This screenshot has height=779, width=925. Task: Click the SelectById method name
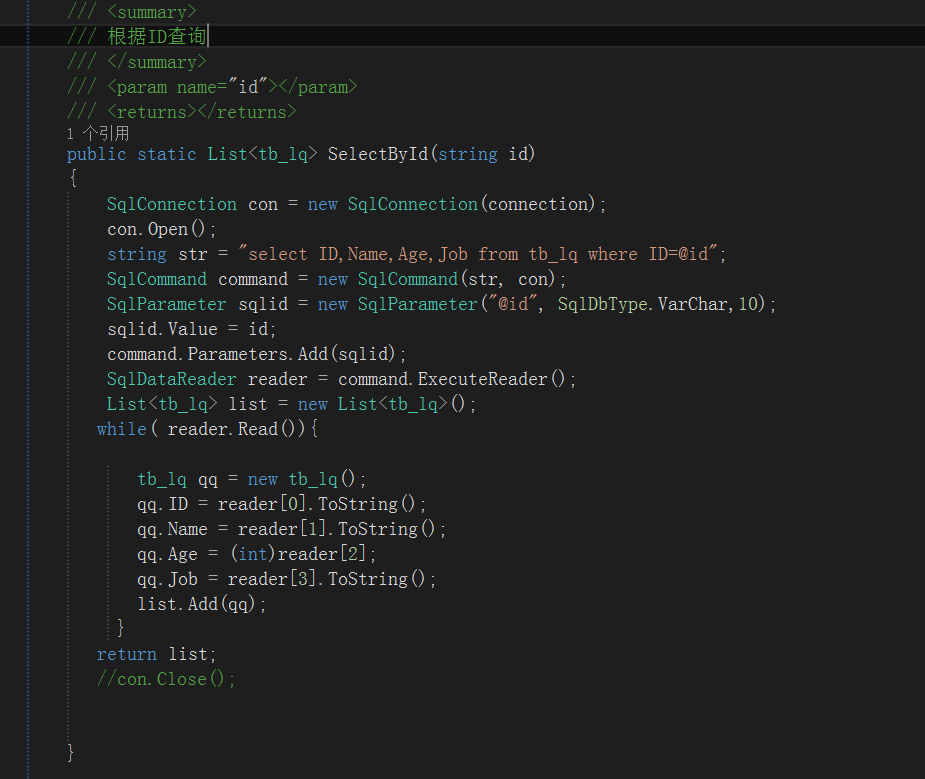378,154
